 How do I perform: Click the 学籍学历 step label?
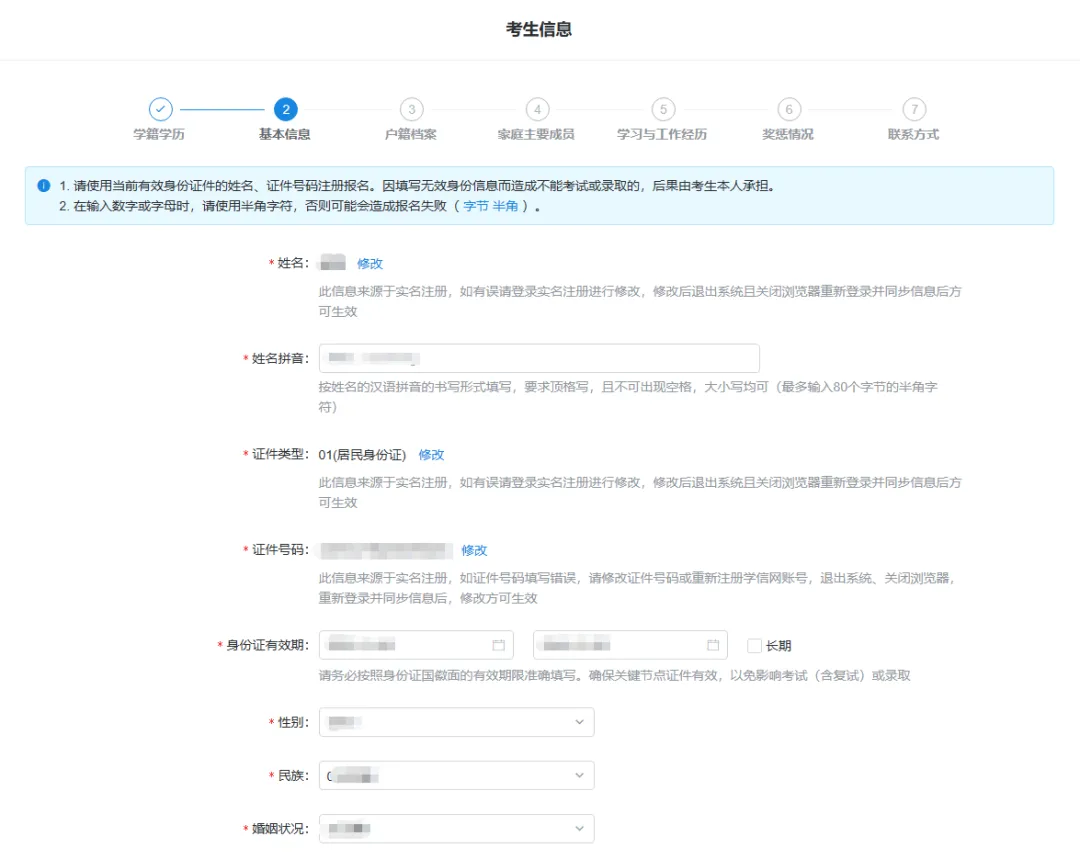[159, 134]
